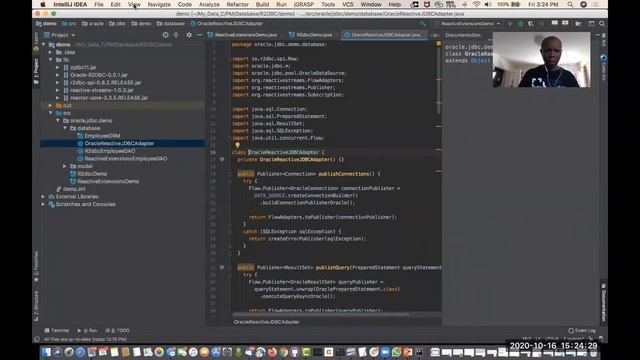
Task: Open the Refactor menu
Action: [238, 4]
